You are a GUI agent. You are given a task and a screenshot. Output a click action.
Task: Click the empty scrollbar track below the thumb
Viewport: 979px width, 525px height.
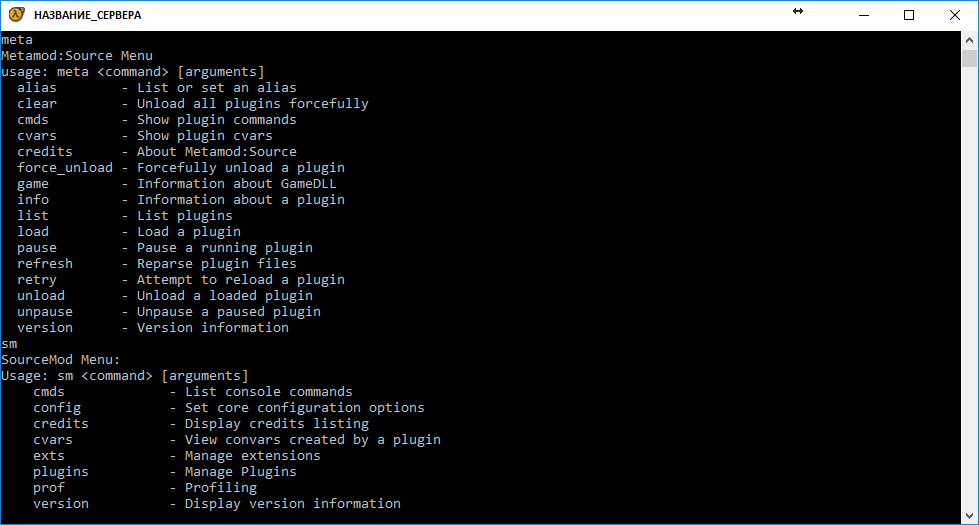970,300
